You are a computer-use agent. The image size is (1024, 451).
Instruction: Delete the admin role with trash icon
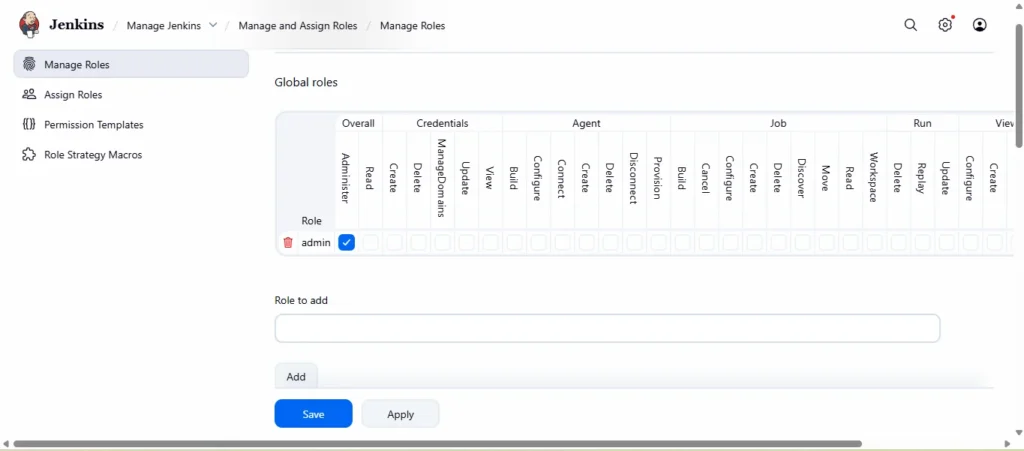(x=288, y=243)
